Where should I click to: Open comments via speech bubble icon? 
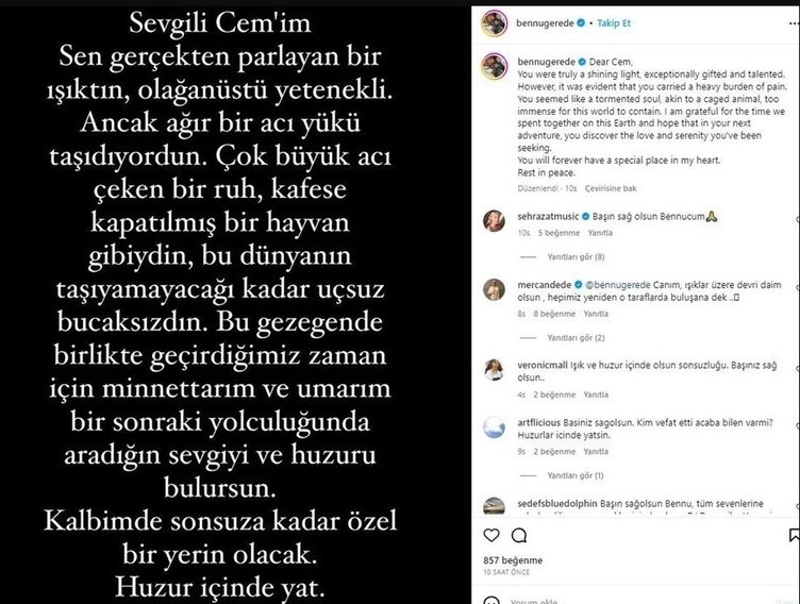[519, 535]
